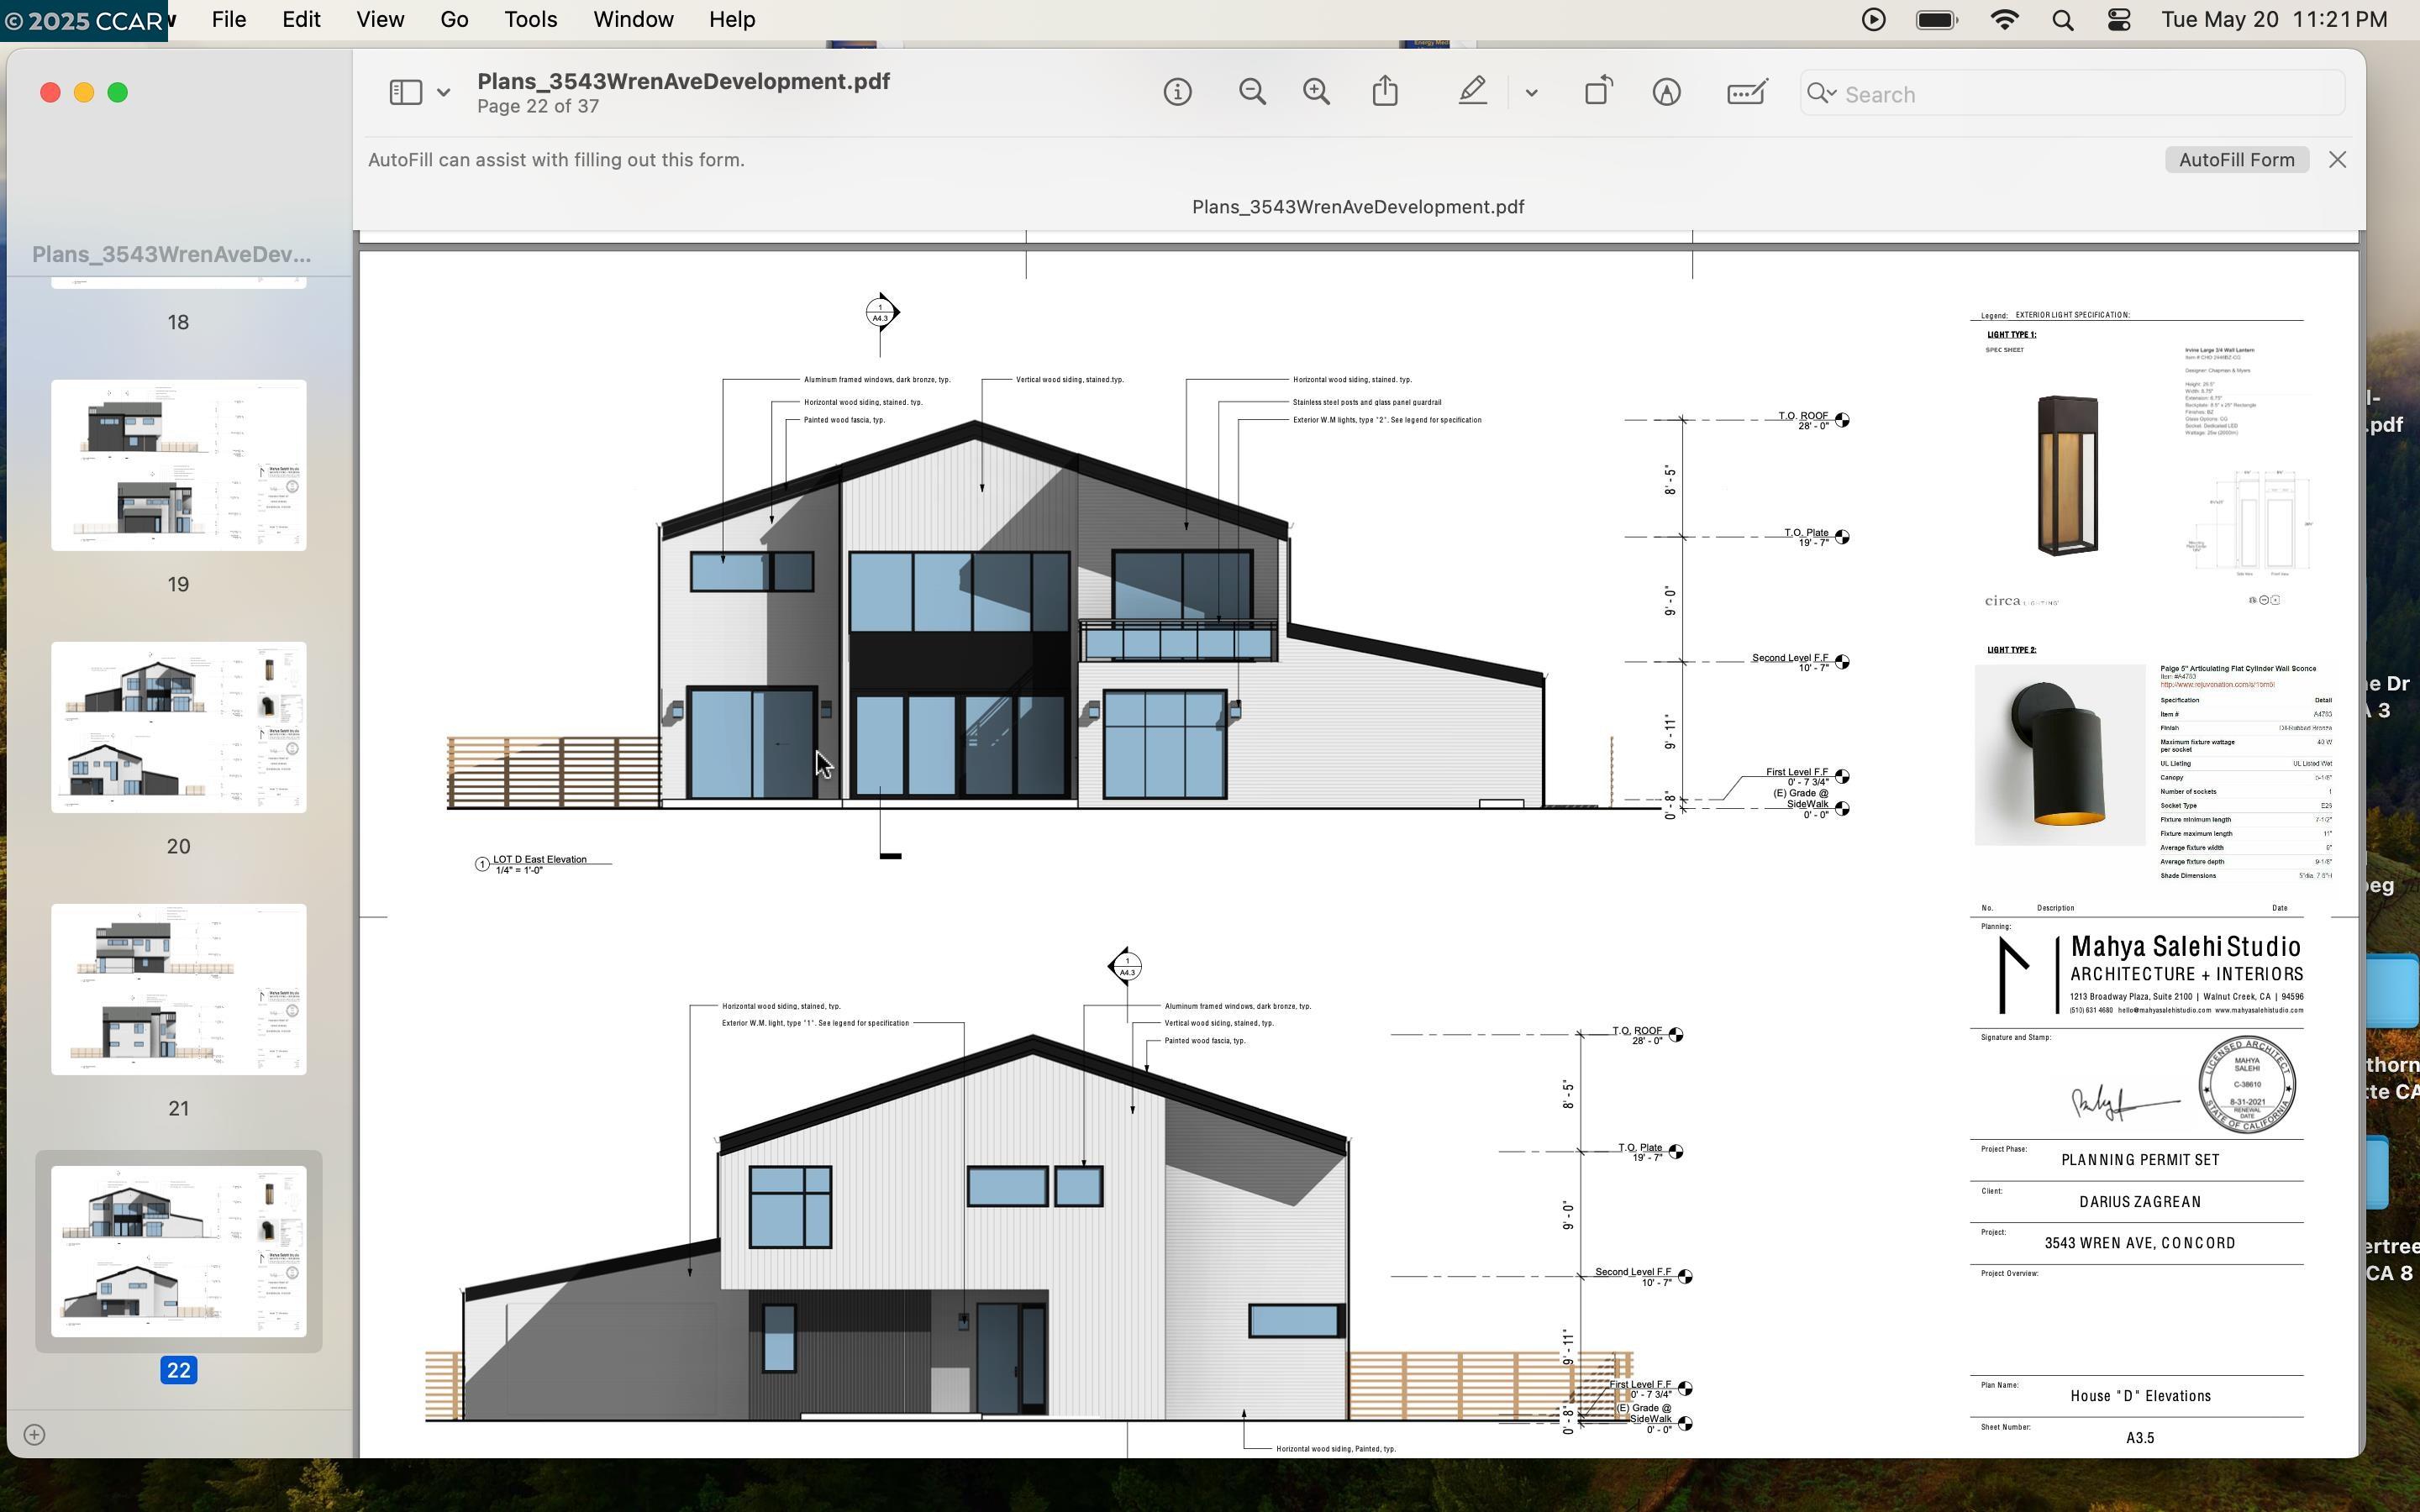The height and width of the screenshot is (1512, 2420).
Task: Open the Share button in toolbar
Action: (1385, 93)
